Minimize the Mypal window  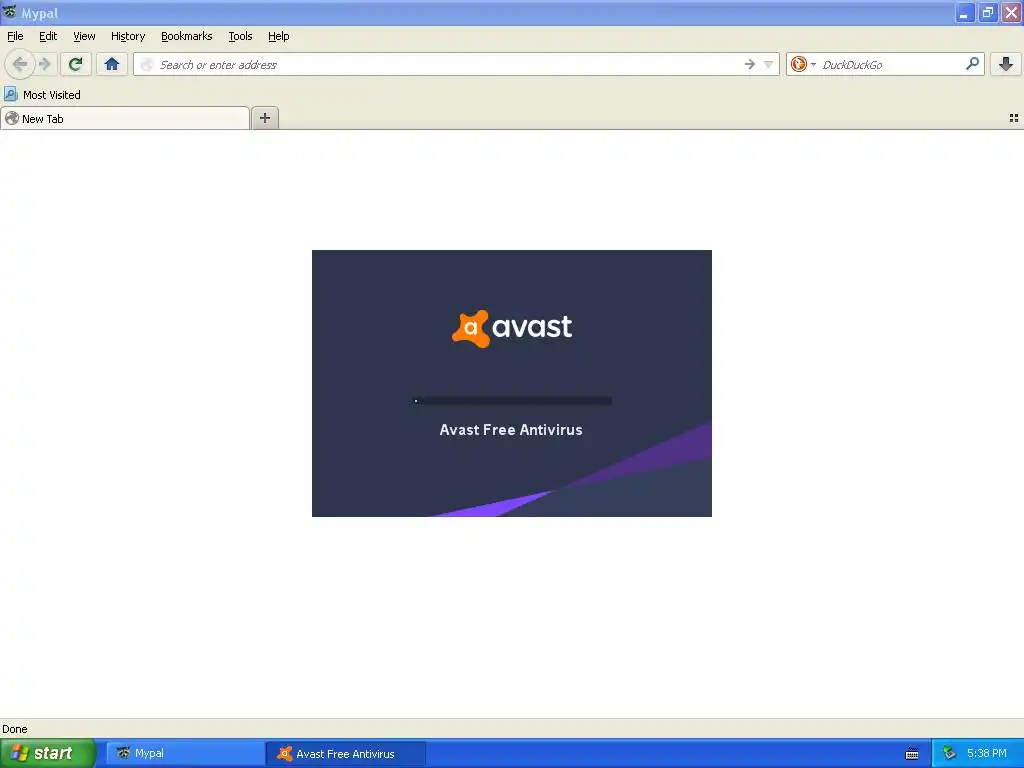[965, 12]
